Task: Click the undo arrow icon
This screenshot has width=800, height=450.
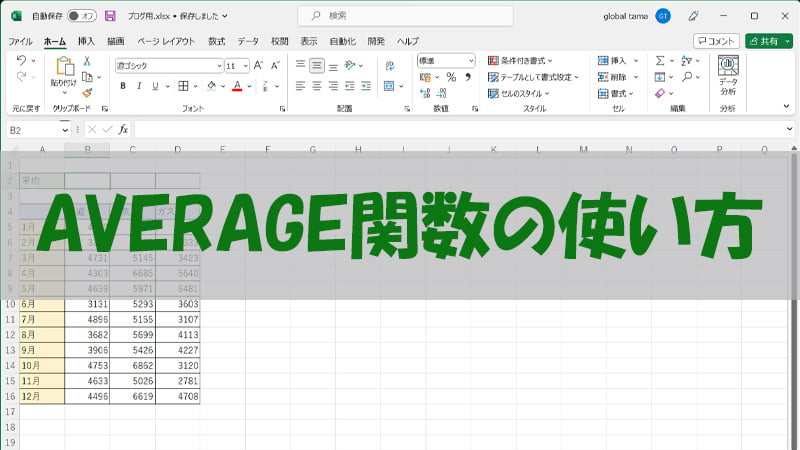Action: [x=21, y=61]
